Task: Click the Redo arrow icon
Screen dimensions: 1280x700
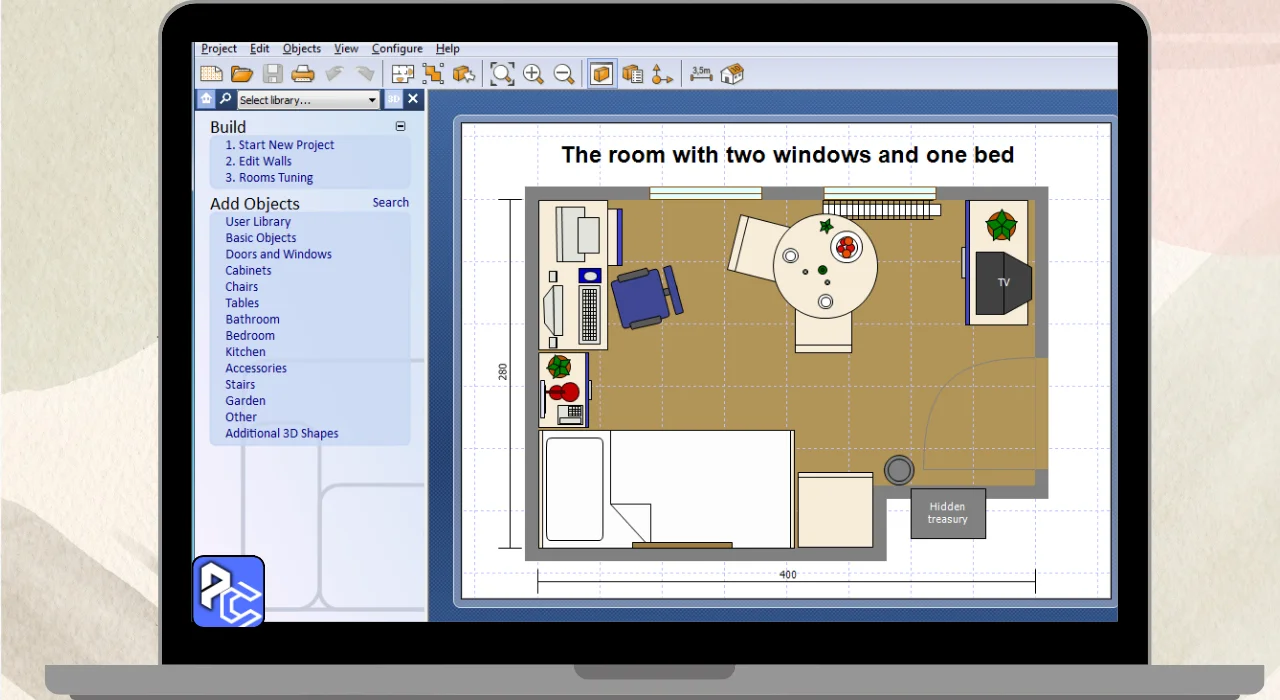Action: pos(364,74)
